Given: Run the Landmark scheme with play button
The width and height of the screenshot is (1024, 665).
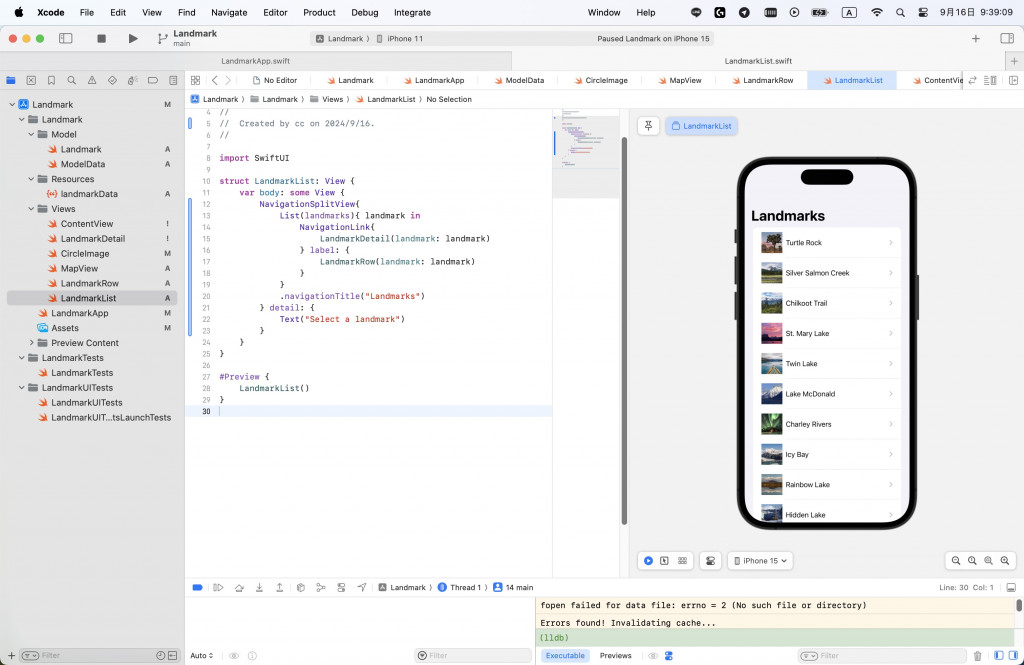Looking at the screenshot, I should [x=133, y=39].
